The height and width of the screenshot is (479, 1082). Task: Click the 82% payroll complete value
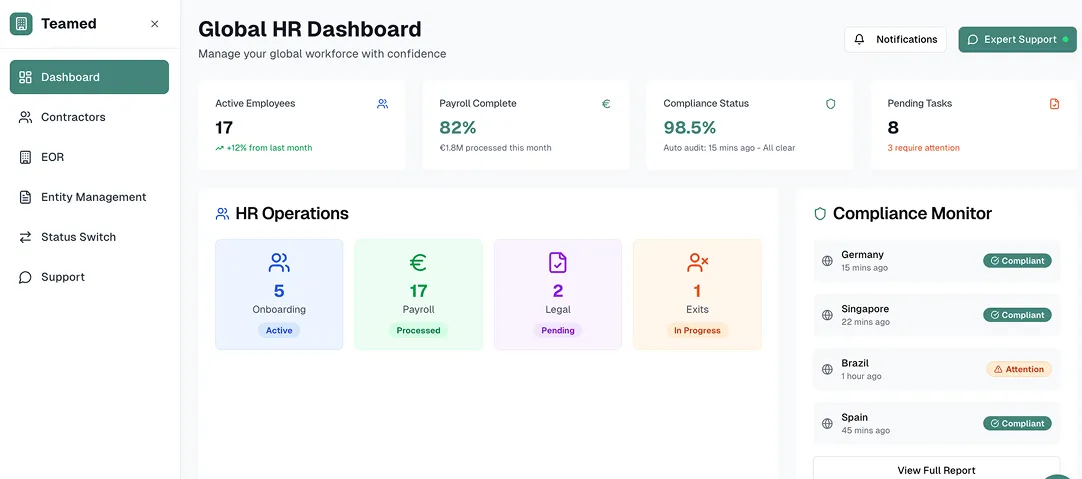click(x=458, y=128)
